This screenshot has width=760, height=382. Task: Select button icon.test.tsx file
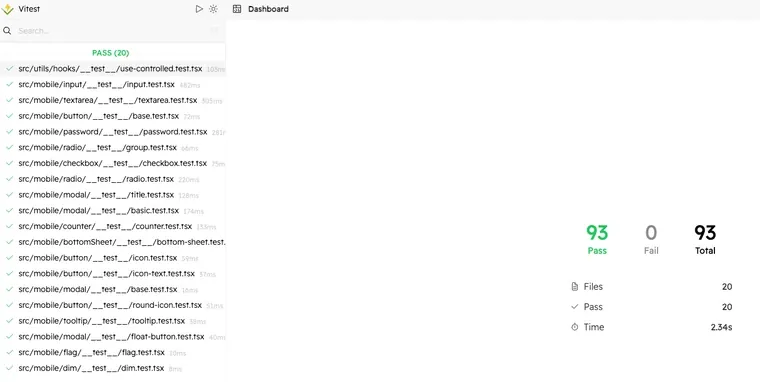[112, 258]
